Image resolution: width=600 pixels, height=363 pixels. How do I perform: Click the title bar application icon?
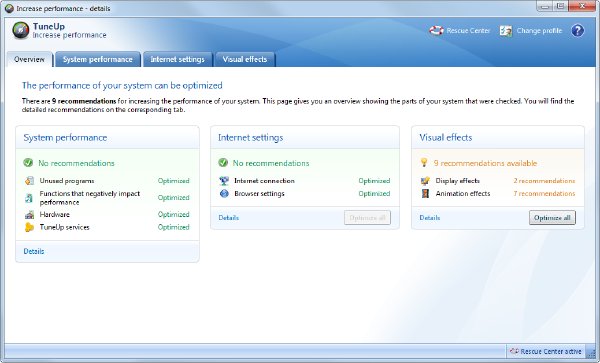click(x=9, y=8)
